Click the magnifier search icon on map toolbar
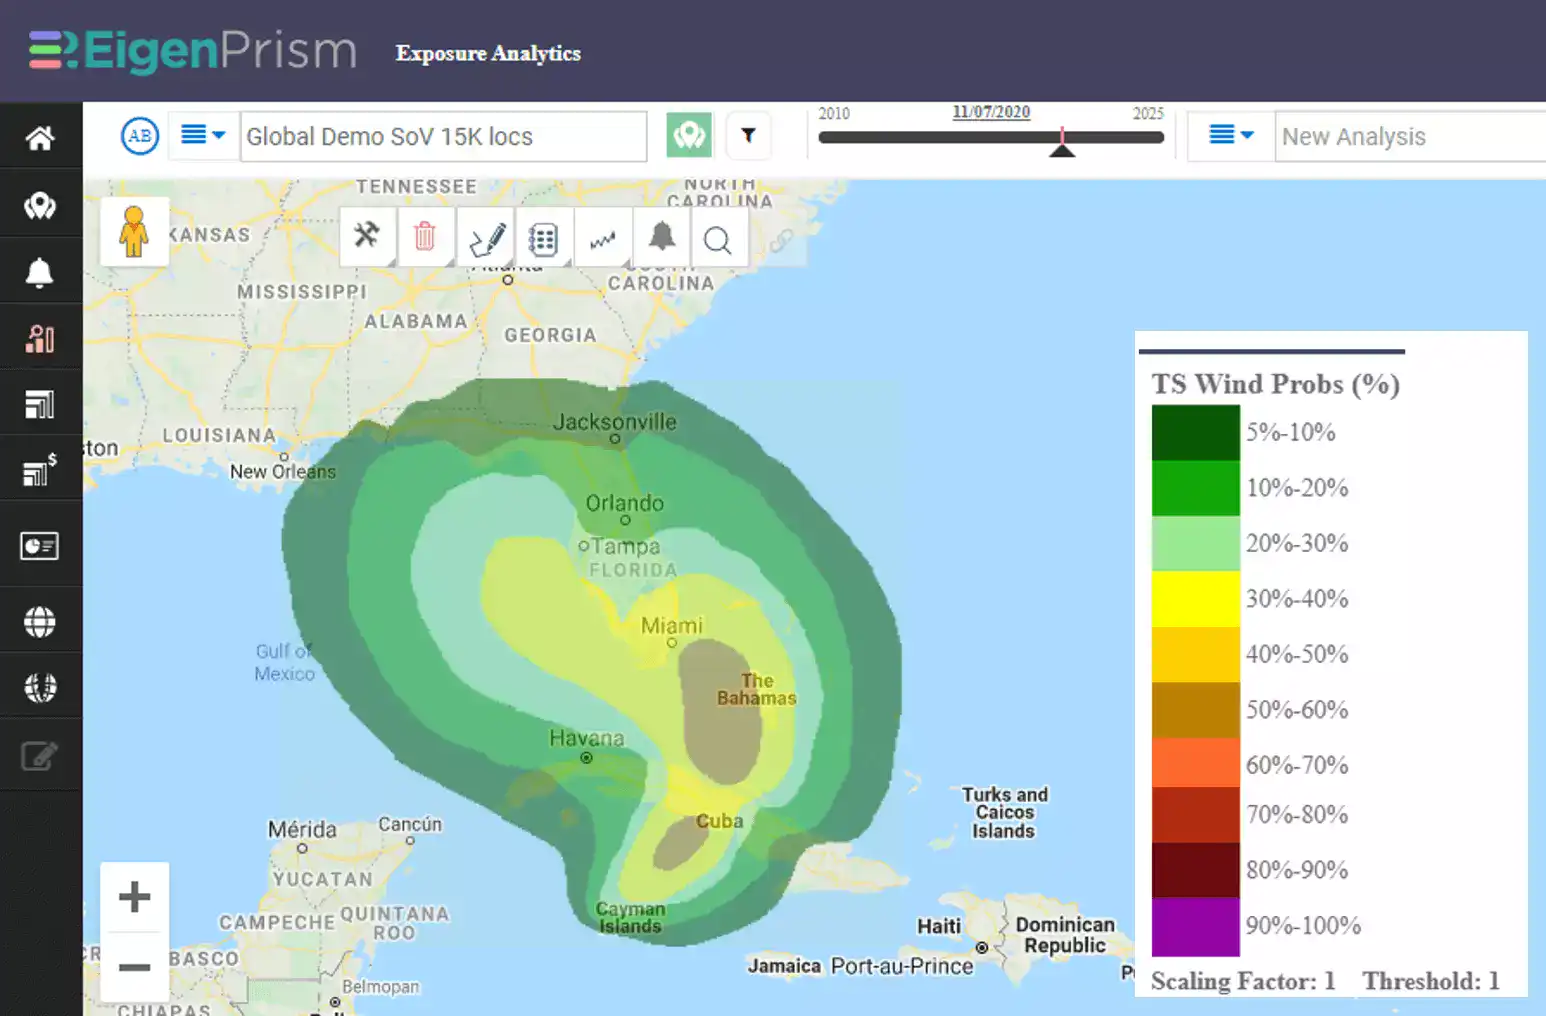Screen dimensions: 1546x1016 coord(717,239)
